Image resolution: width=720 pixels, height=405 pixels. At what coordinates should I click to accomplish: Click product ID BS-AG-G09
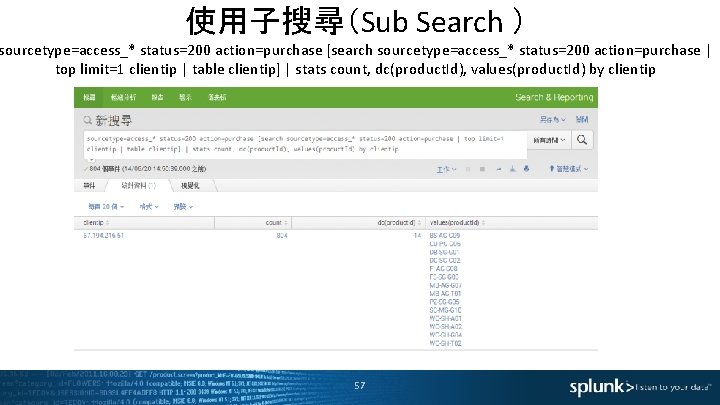point(444,236)
